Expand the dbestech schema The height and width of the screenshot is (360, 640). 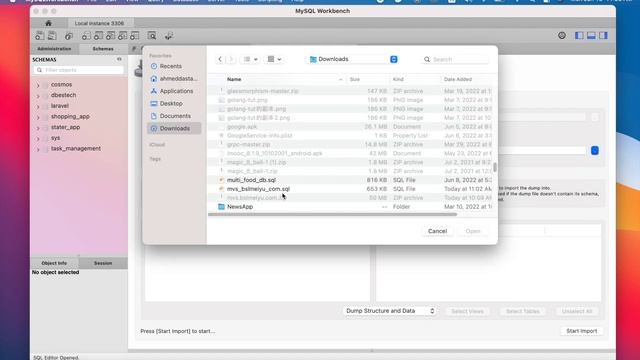pos(38,96)
